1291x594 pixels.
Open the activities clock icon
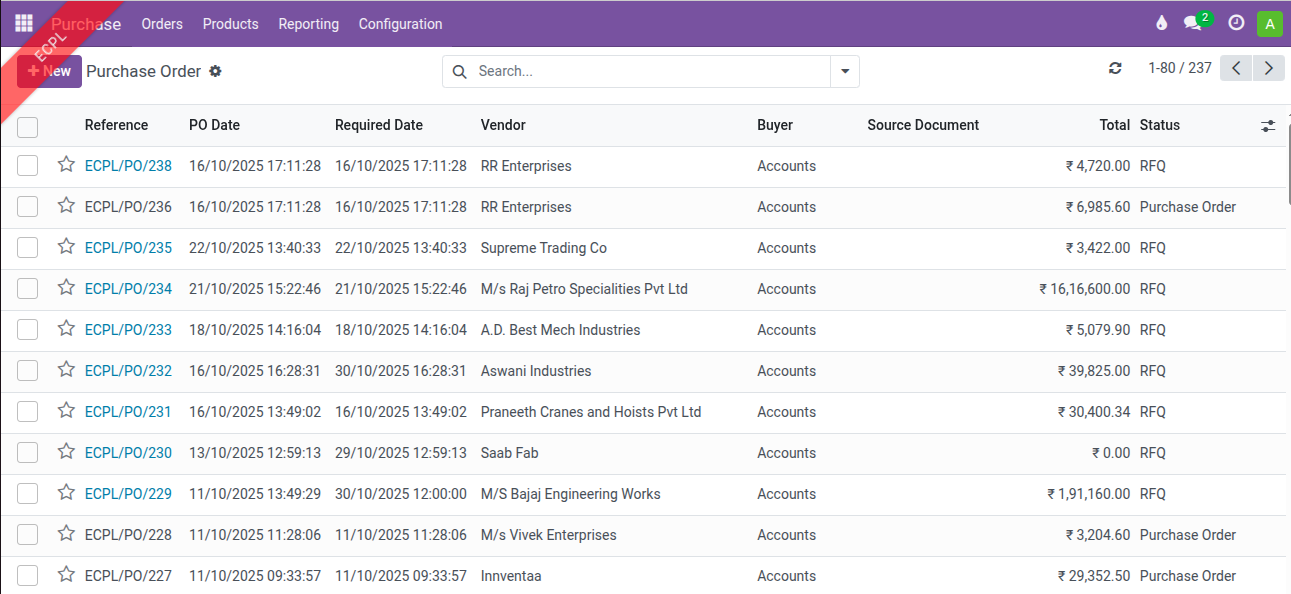[x=1236, y=23]
